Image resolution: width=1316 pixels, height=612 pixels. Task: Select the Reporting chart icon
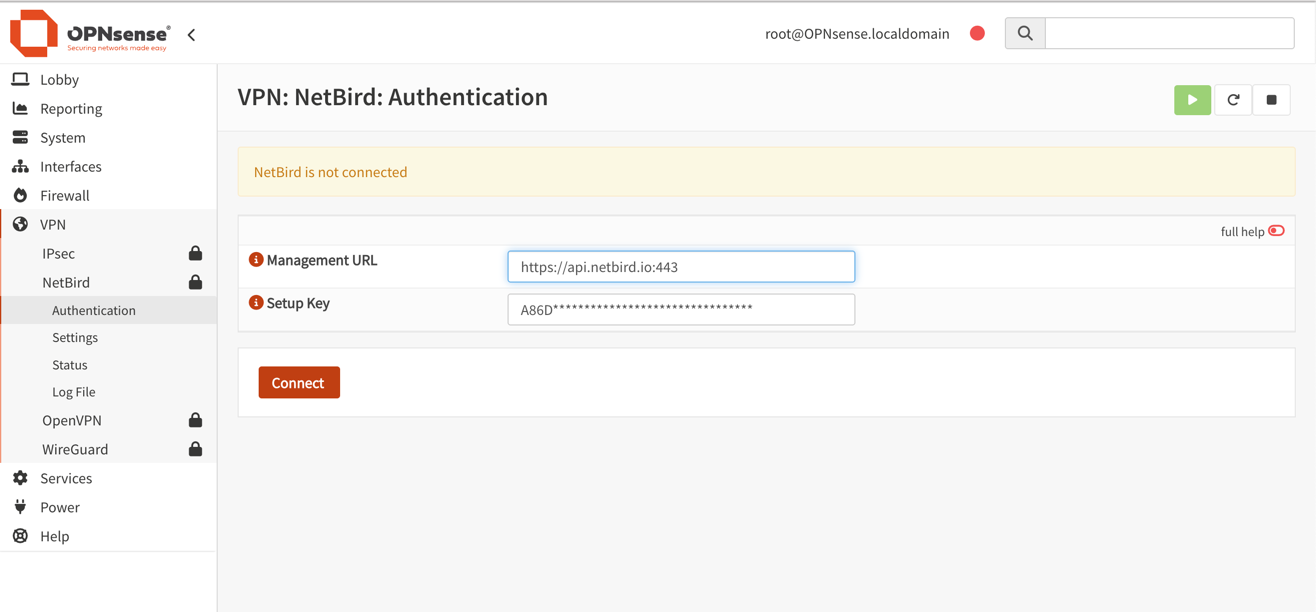coord(20,108)
